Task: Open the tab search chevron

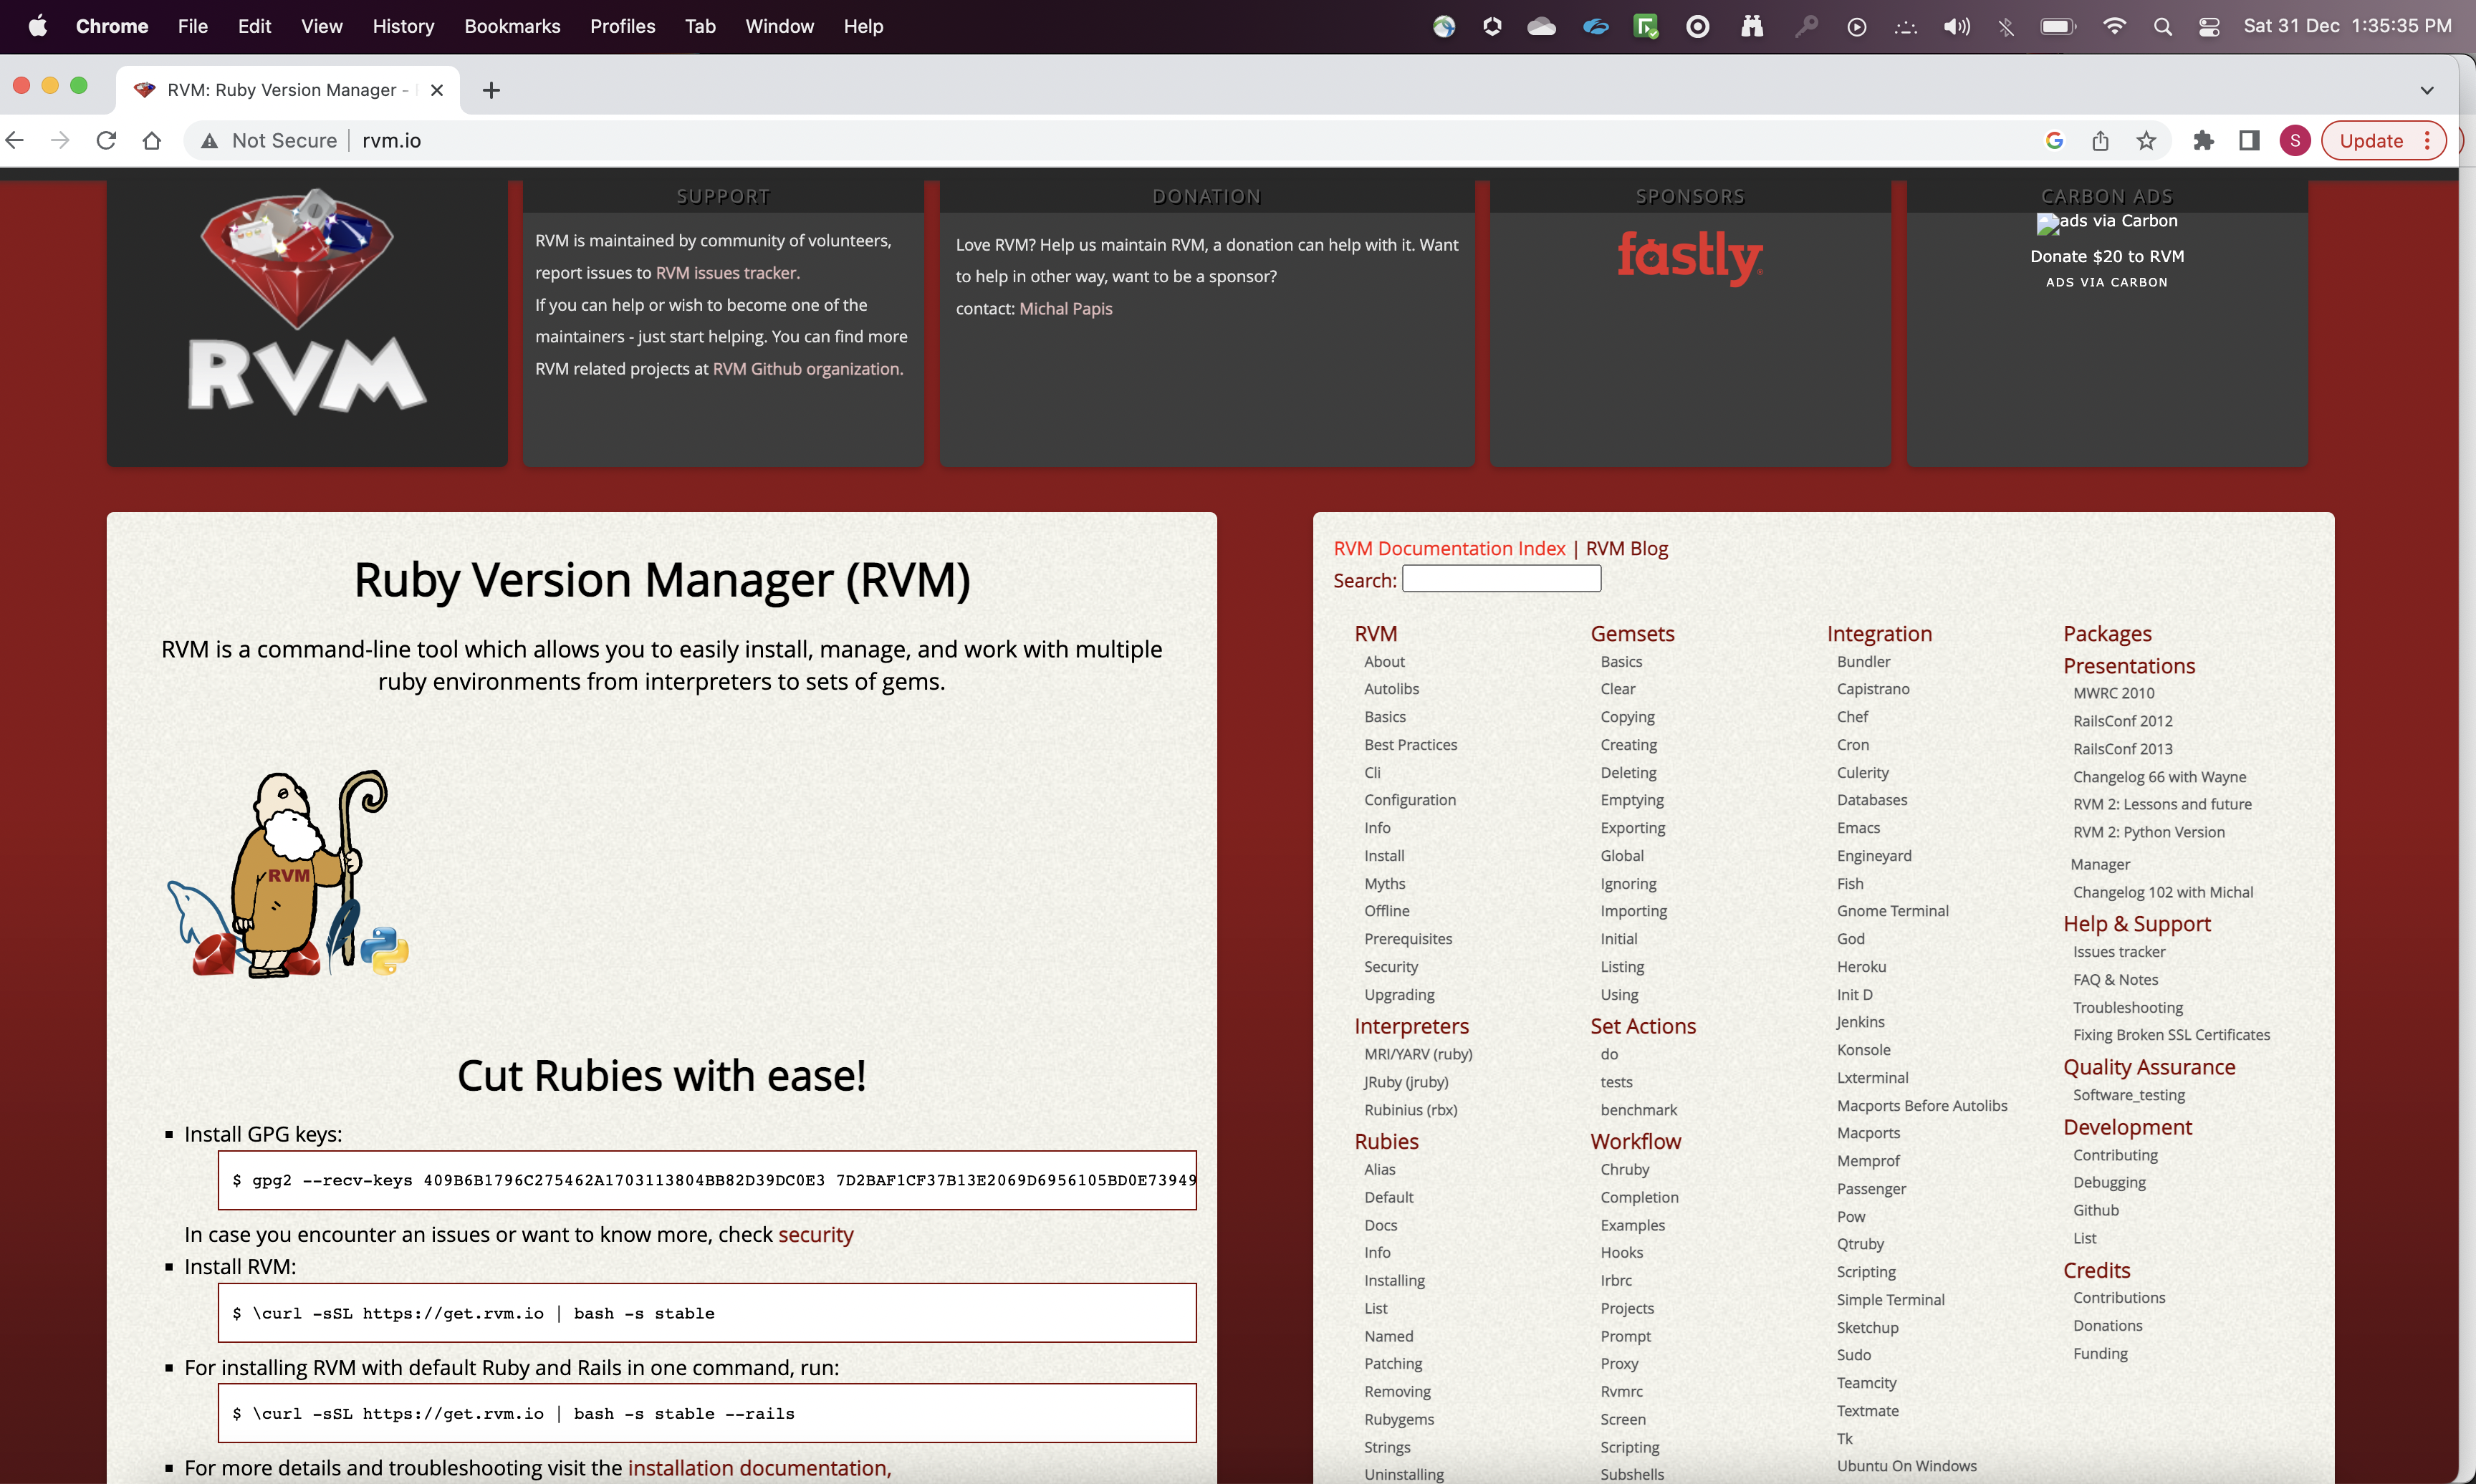Action: pyautogui.click(x=2427, y=90)
